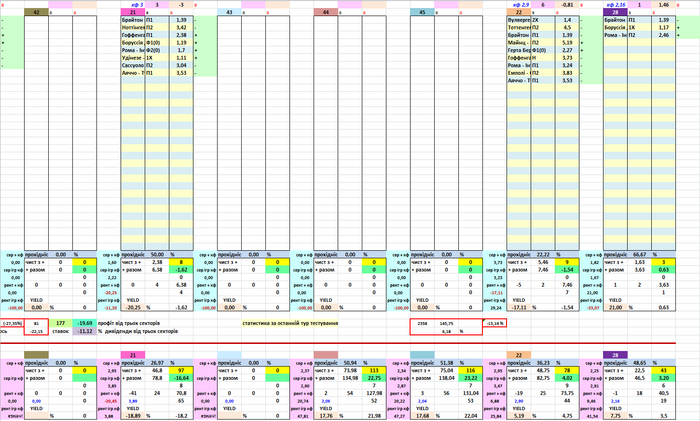Viewport: 700px width, 421px height.
Task: Click the Герта Берлін match cell
Action: [x=518, y=50]
